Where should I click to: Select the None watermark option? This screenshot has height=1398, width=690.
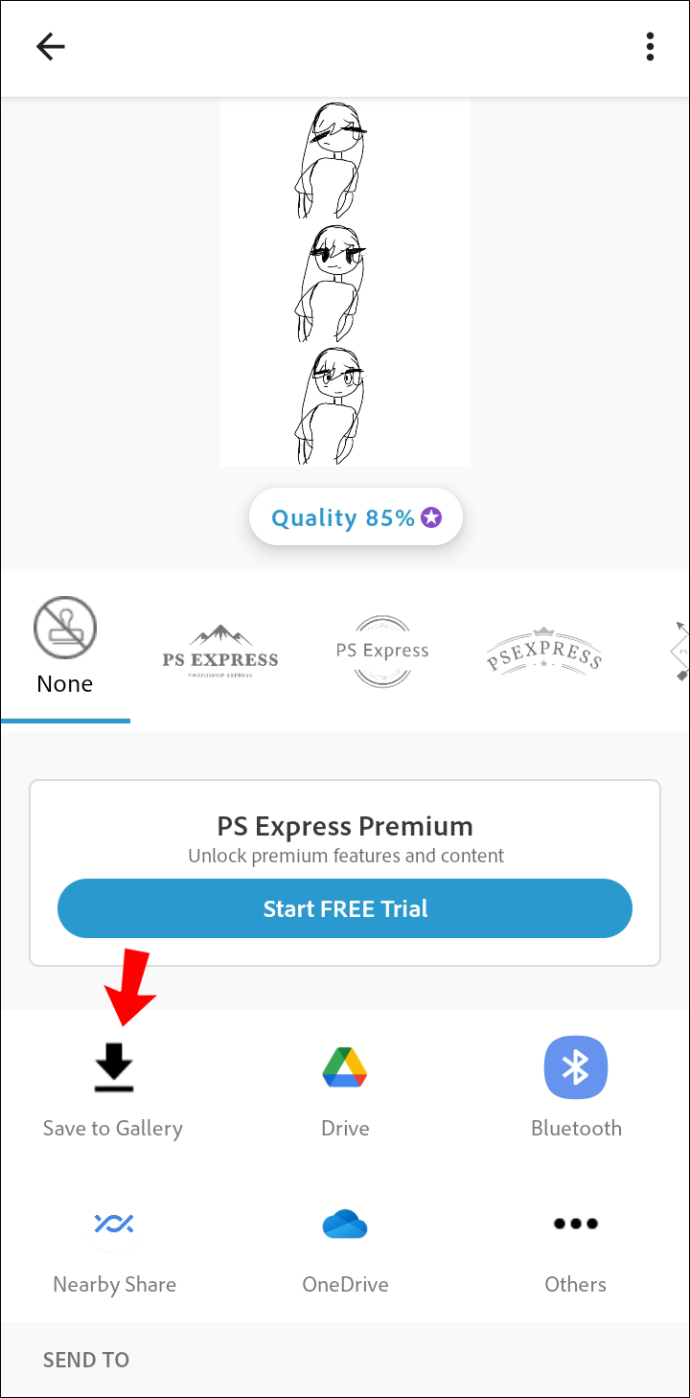(x=65, y=646)
